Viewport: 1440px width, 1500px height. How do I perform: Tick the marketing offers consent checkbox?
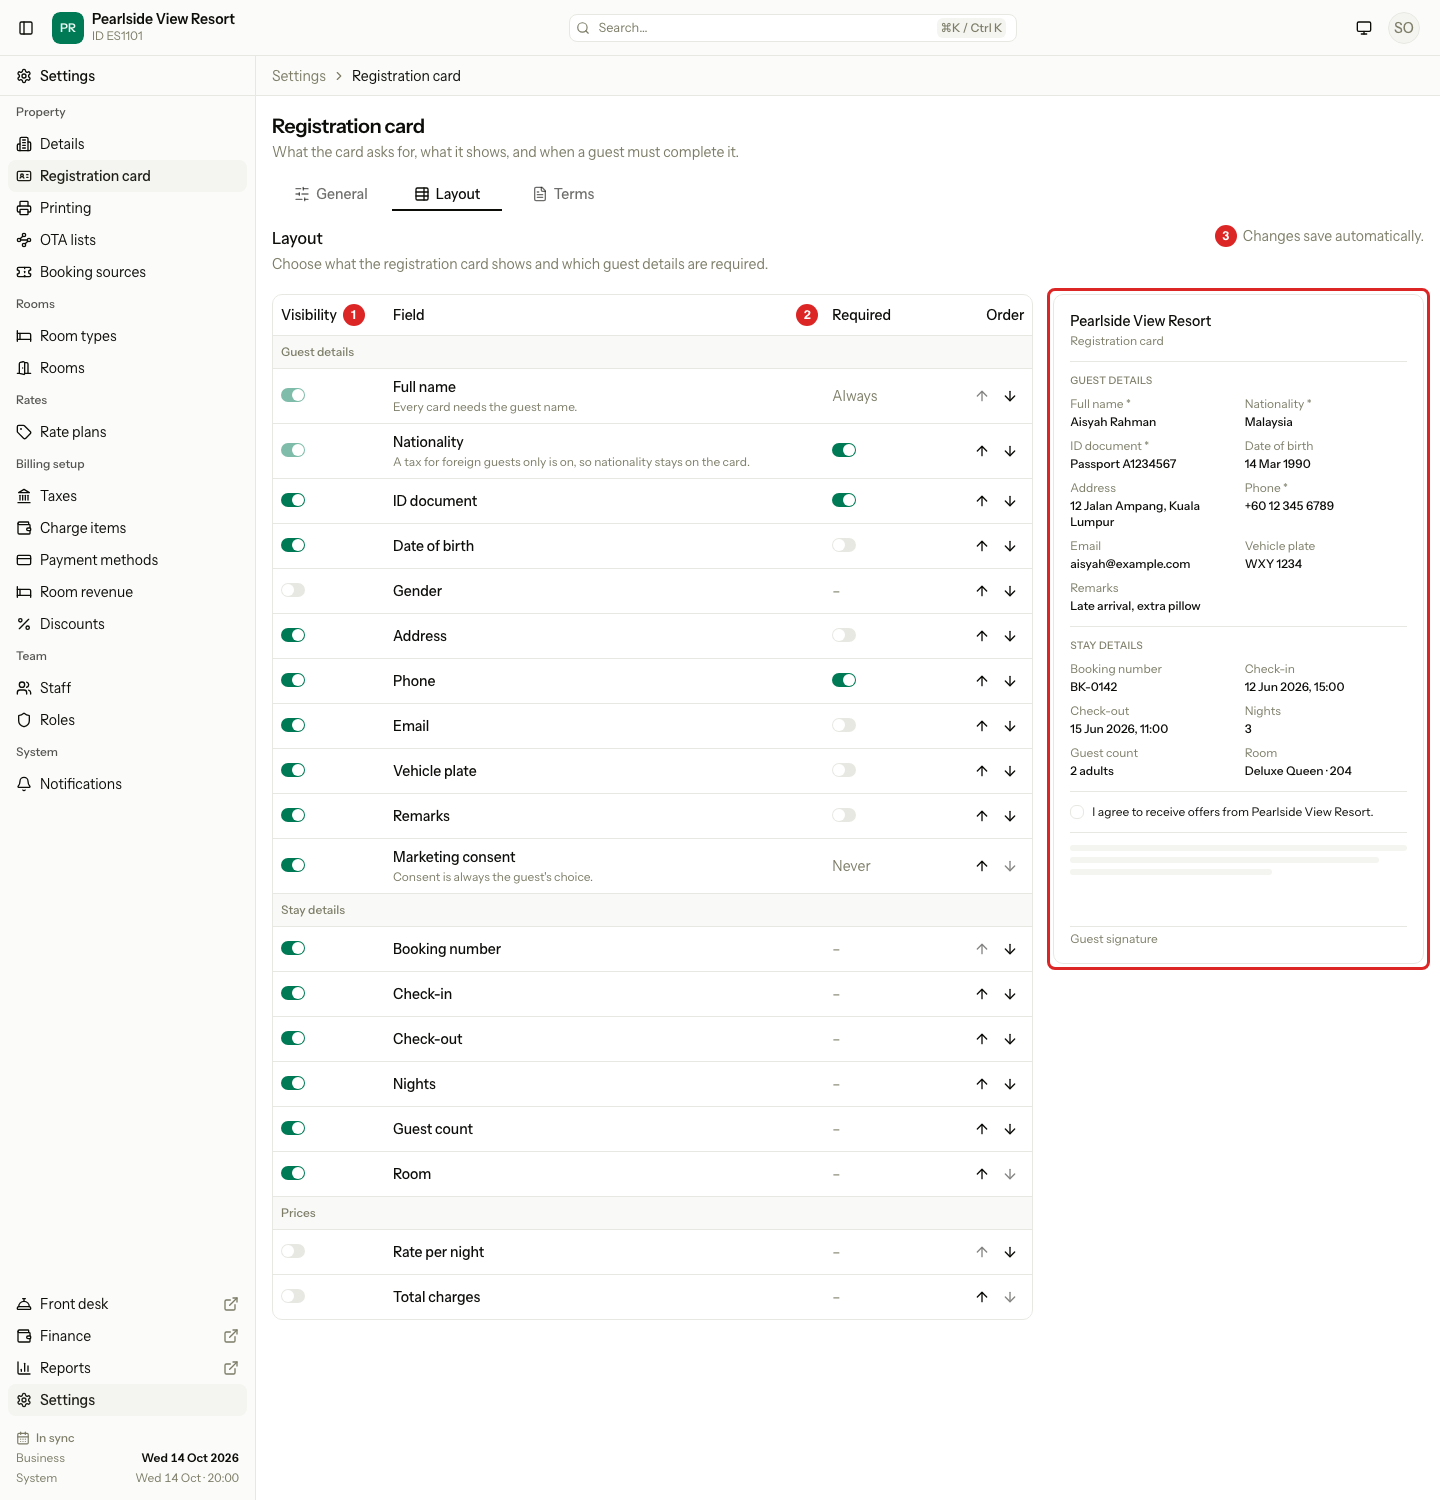(x=1077, y=812)
